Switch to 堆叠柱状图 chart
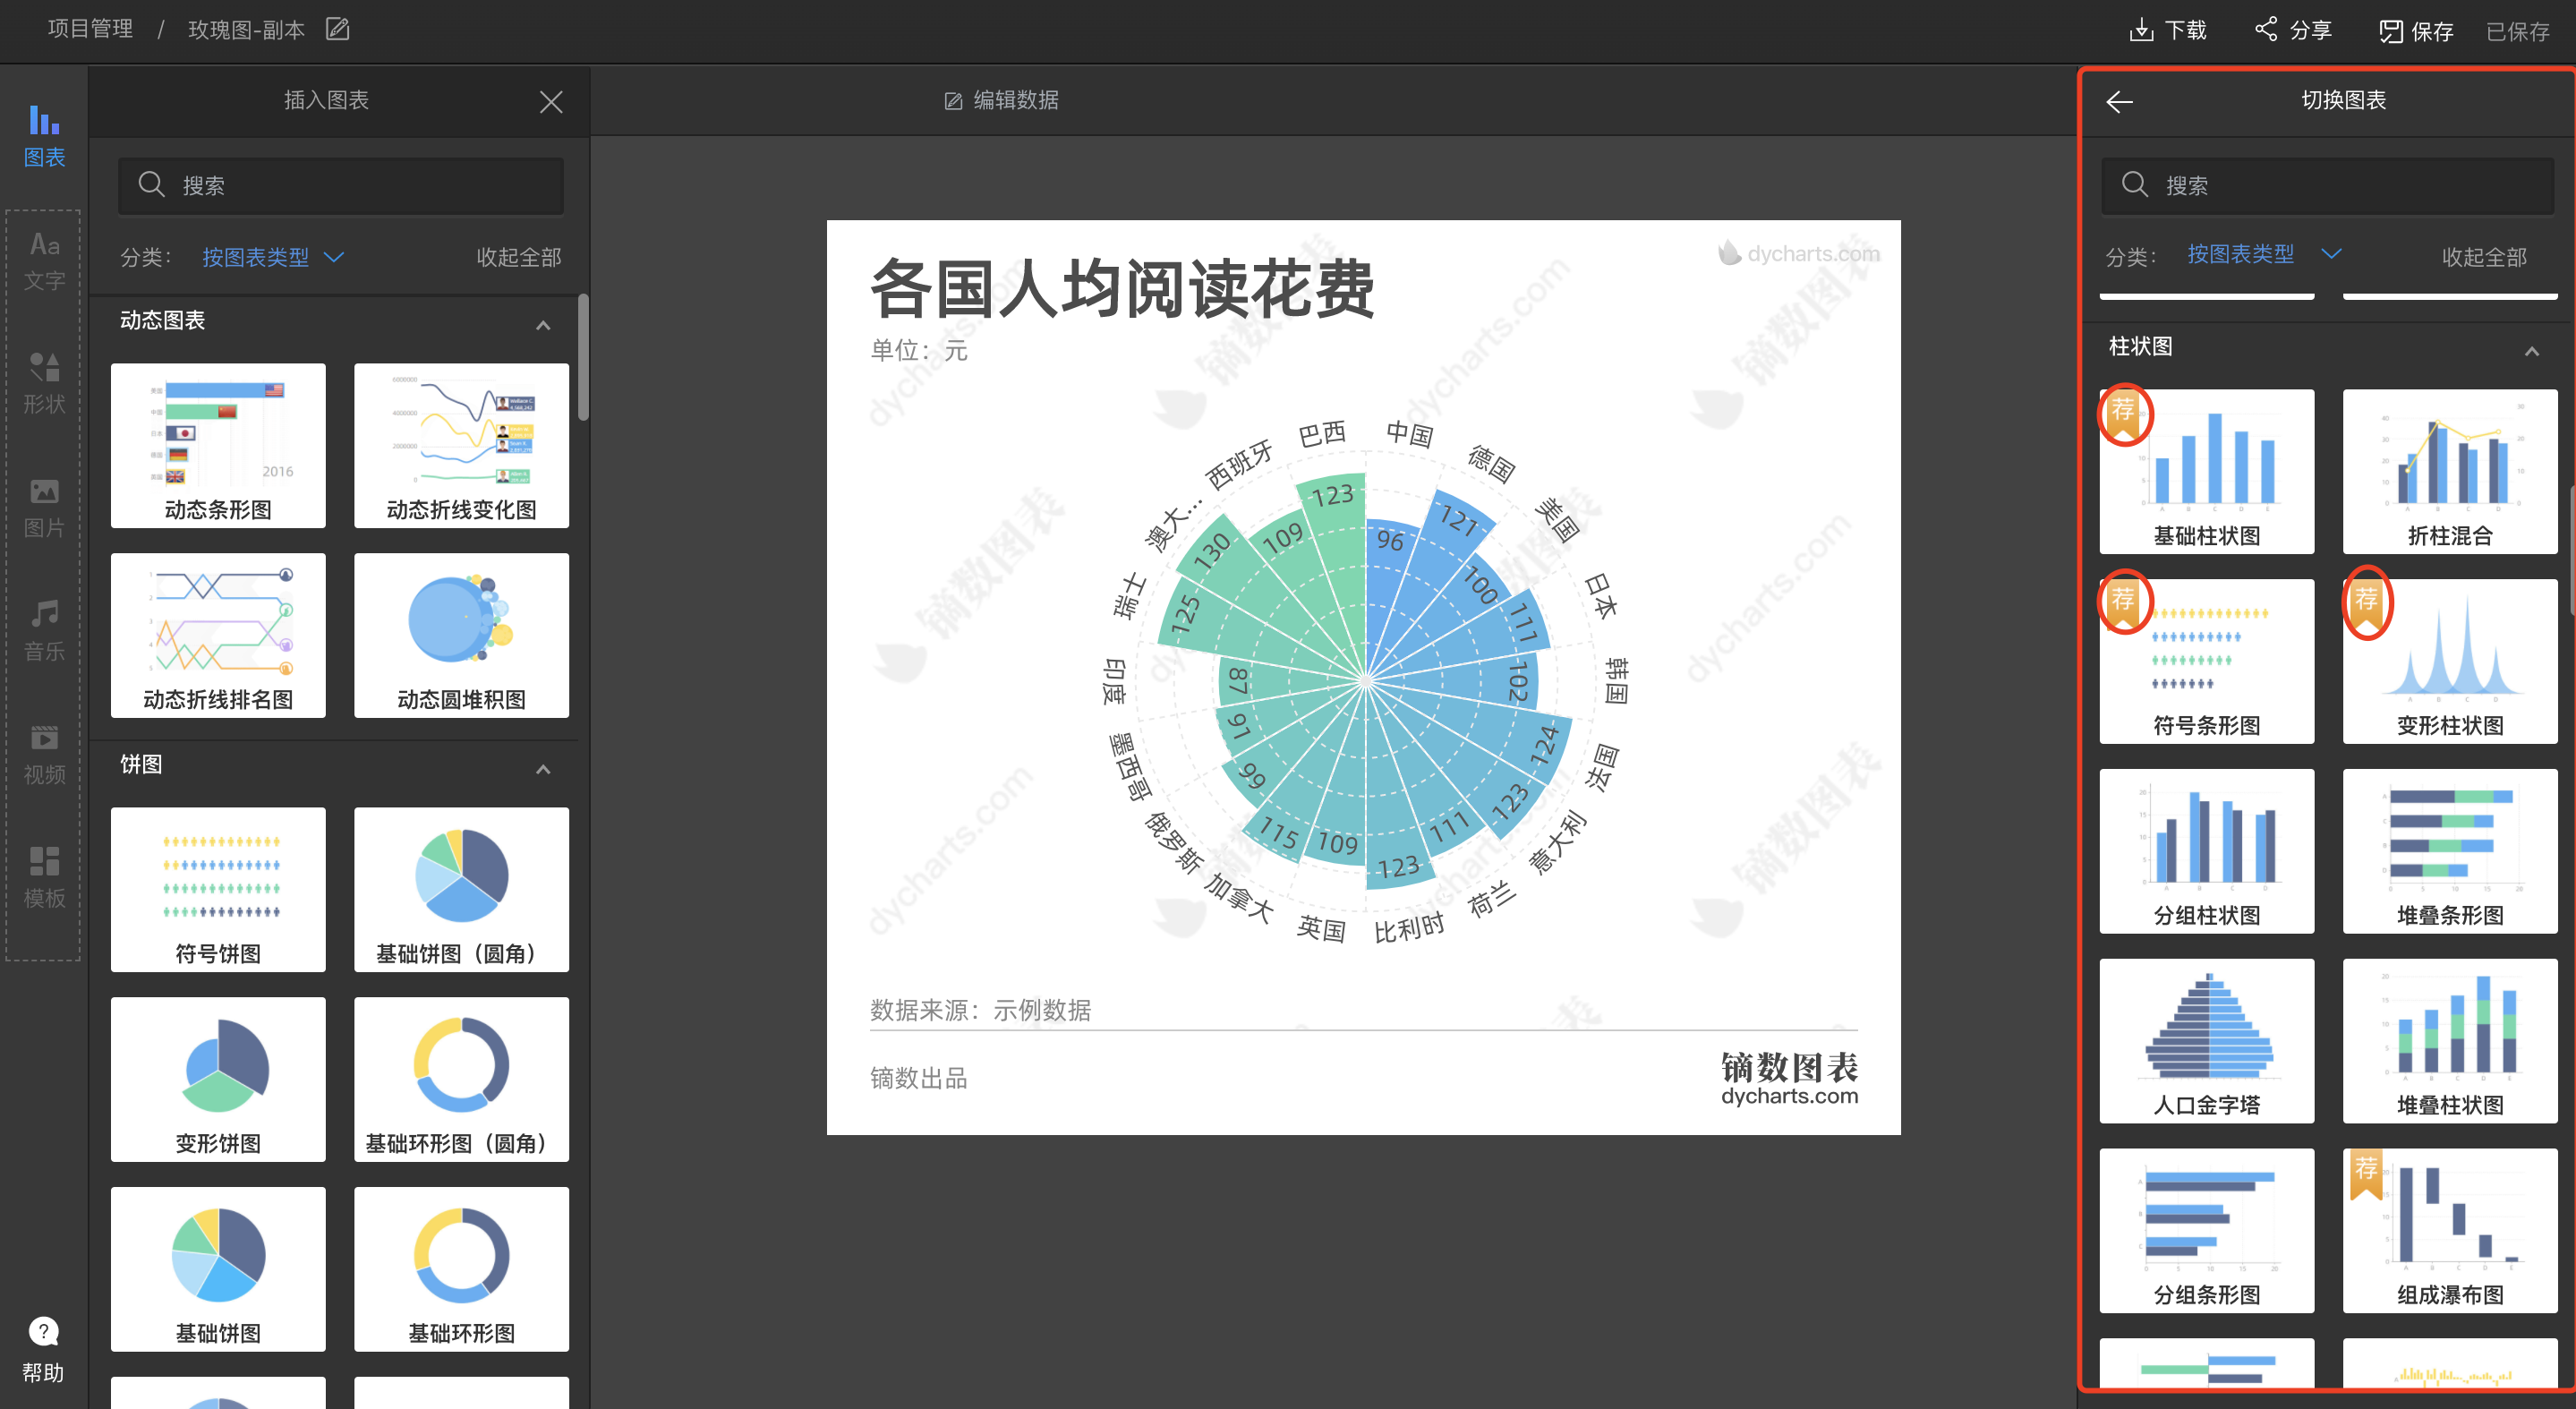Viewport: 2576px width, 1409px height. 2449,1041
